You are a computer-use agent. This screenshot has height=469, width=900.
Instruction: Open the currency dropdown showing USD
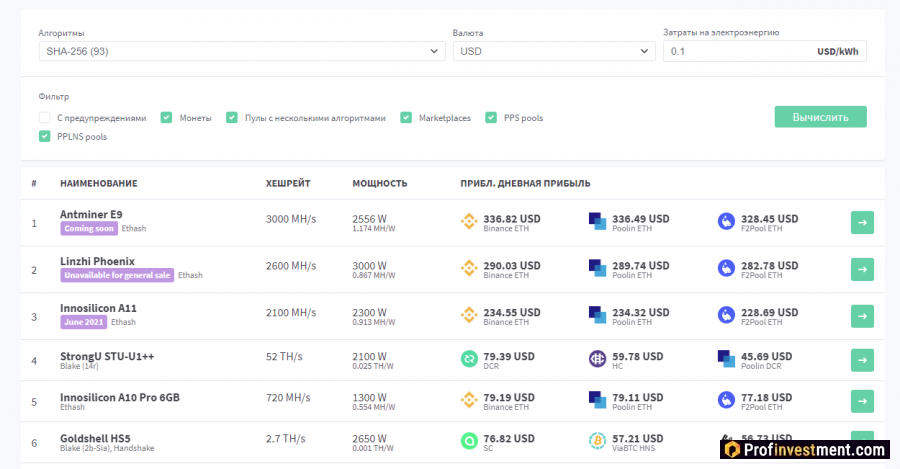tap(554, 51)
